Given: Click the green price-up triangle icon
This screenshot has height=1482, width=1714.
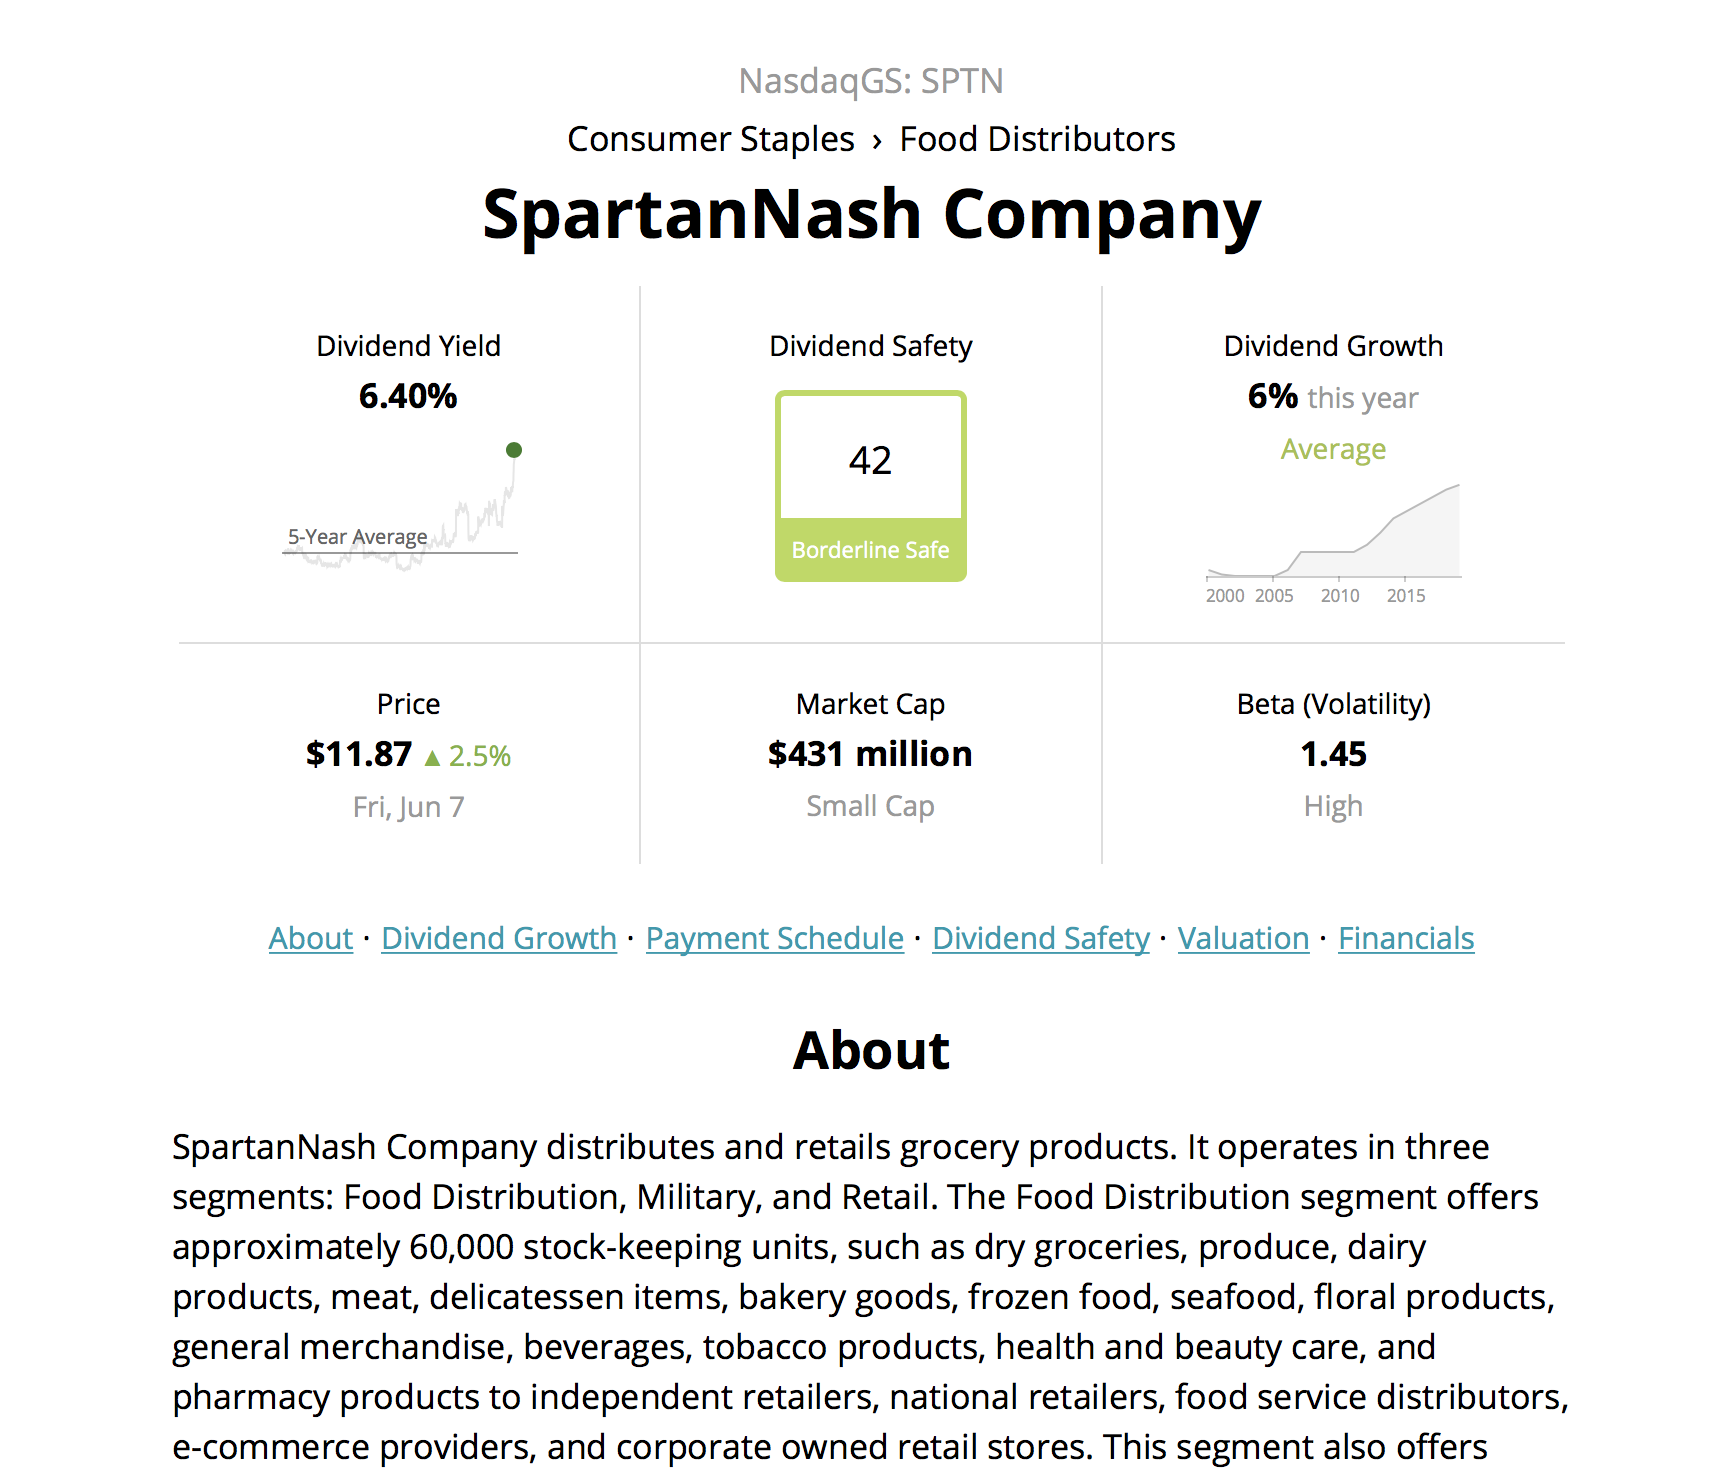Looking at the screenshot, I should click(x=432, y=758).
